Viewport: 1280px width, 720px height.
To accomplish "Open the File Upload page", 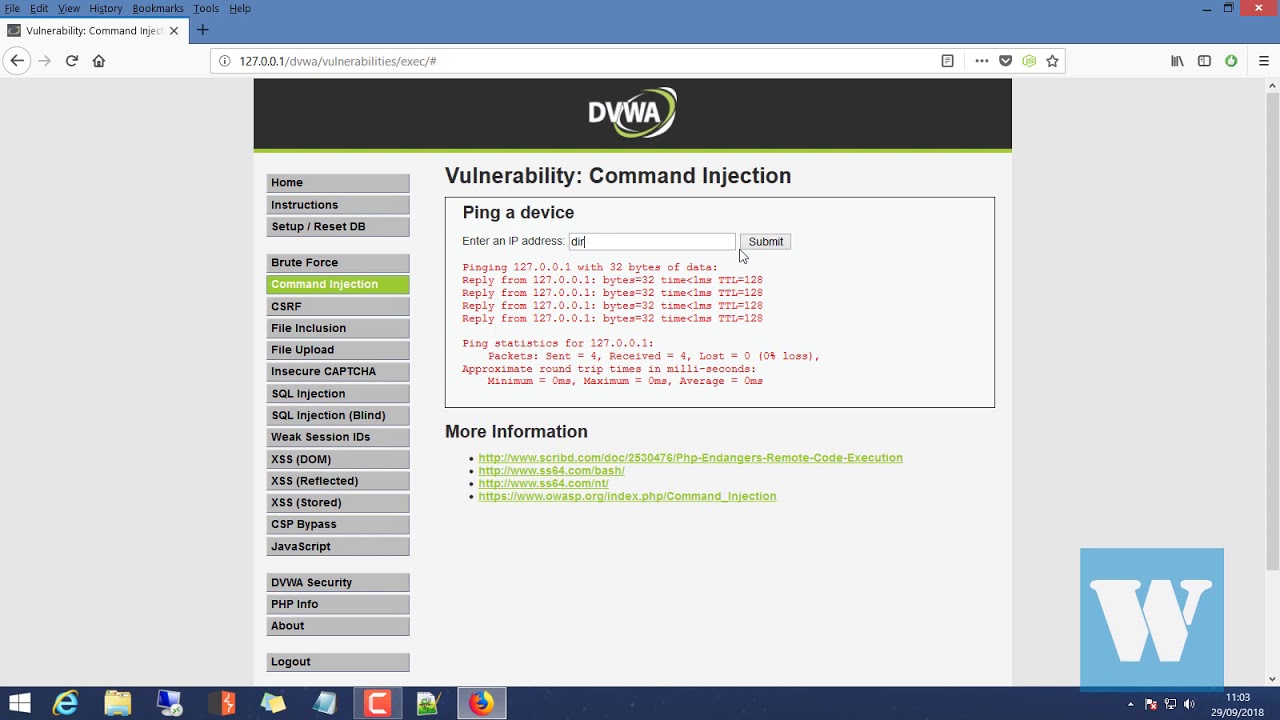I will pyautogui.click(x=338, y=350).
